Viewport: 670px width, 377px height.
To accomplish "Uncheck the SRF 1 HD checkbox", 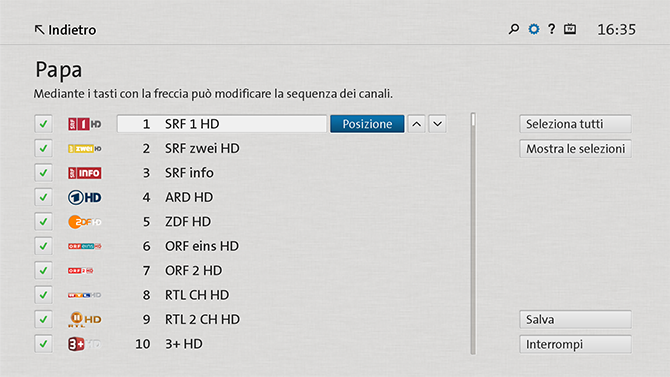I will pyautogui.click(x=43, y=124).
